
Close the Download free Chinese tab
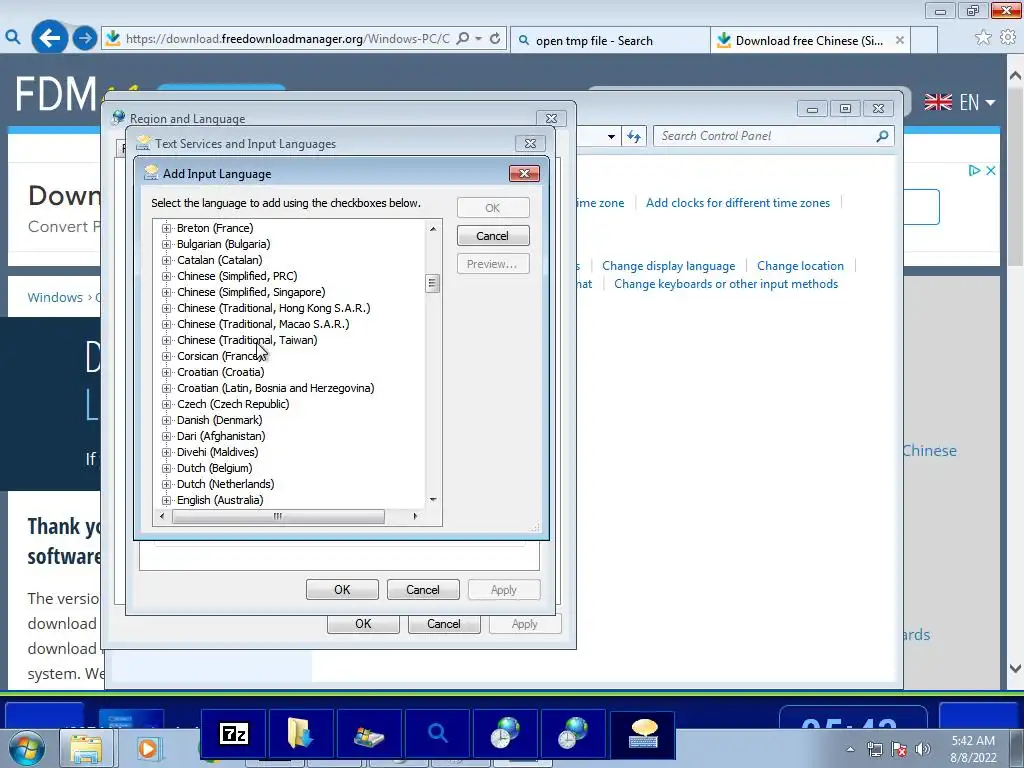point(899,40)
